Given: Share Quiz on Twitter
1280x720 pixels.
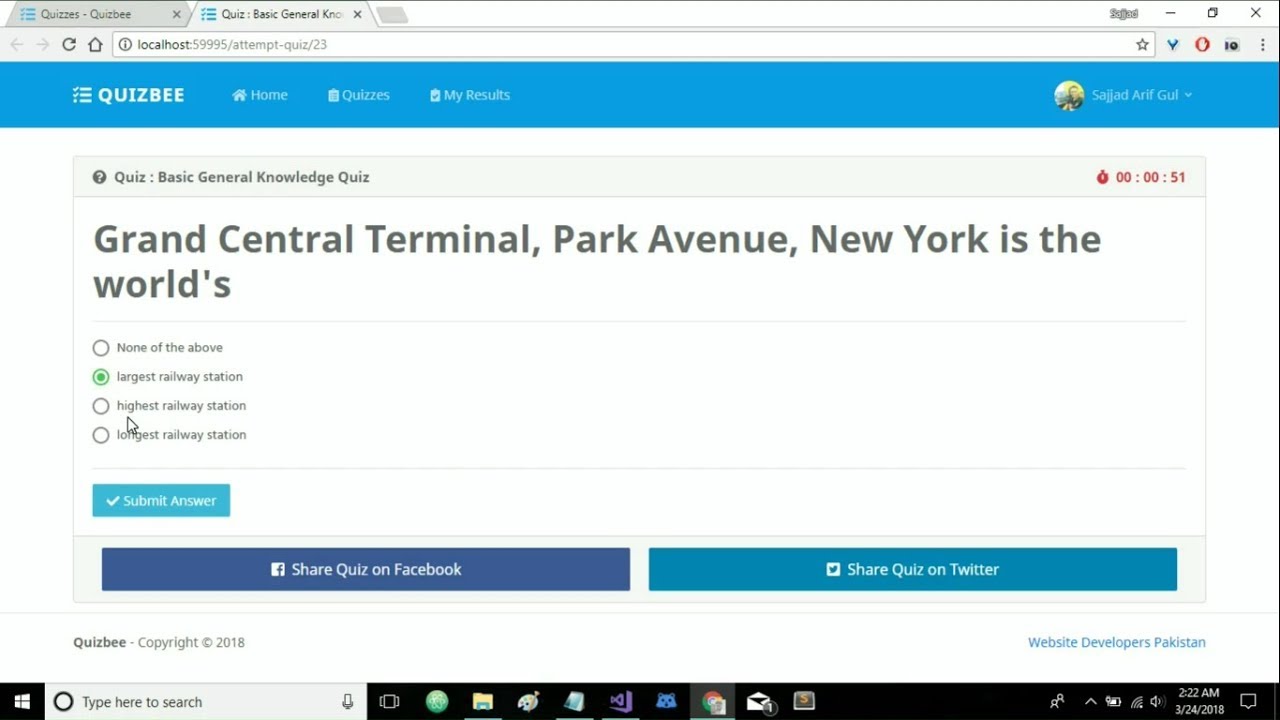Looking at the screenshot, I should pyautogui.click(x=913, y=569).
